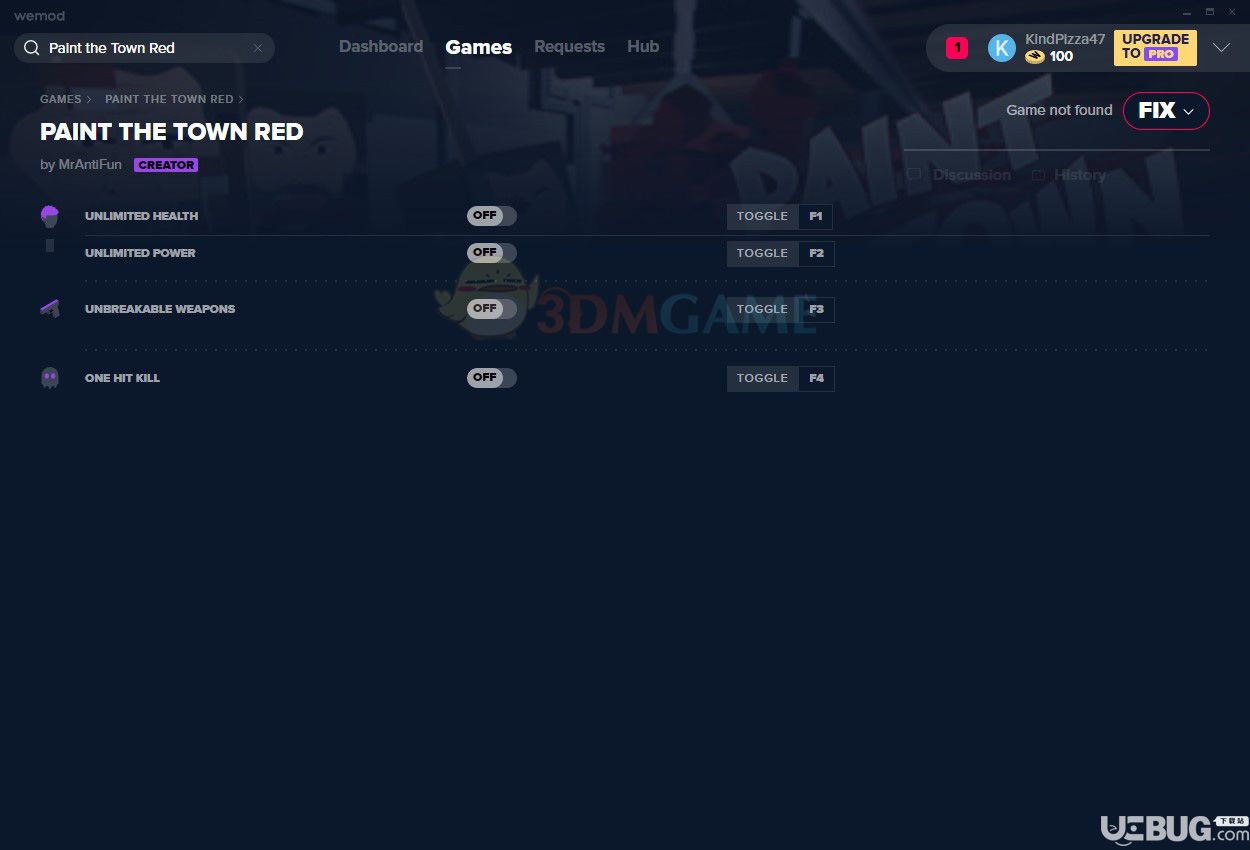Click Upgrade to Pro button
This screenshot has width=1250, height=850.
point(1155,48)
